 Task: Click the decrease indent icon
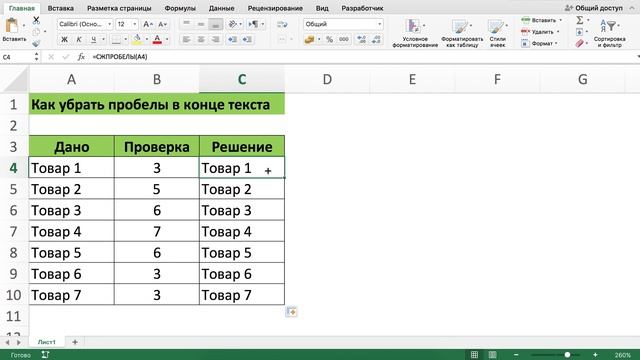[233, 40]
